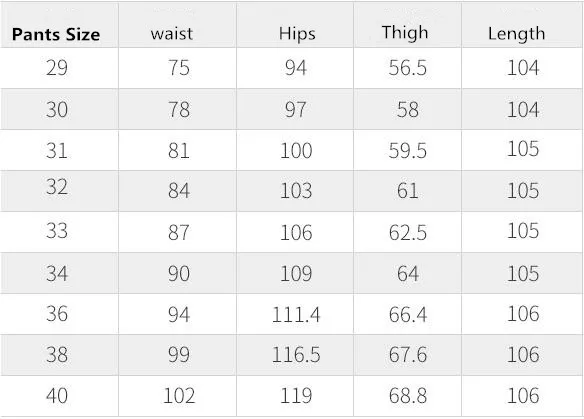Click thigh value 61 cell

(407, 190)
